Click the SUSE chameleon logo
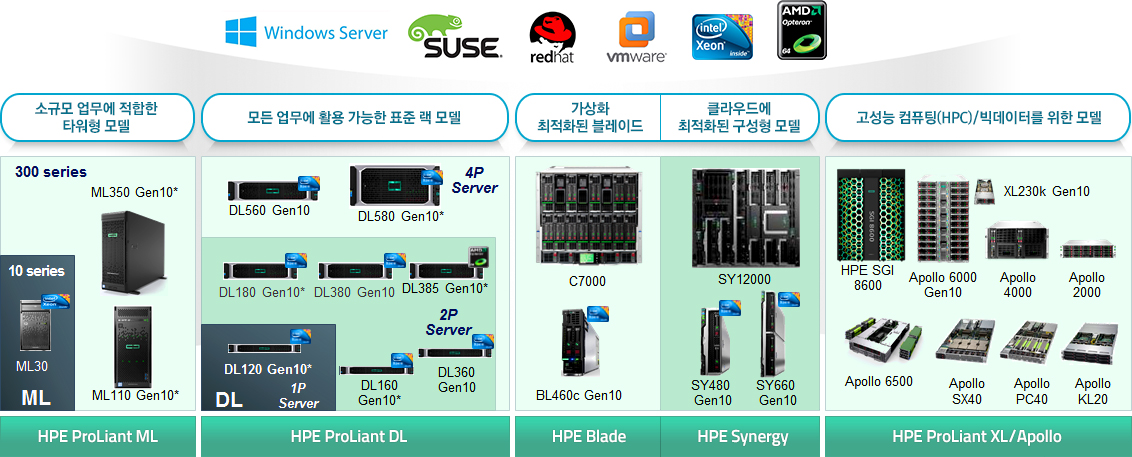This screenshot has width=1132, height=457. [454, 38]
